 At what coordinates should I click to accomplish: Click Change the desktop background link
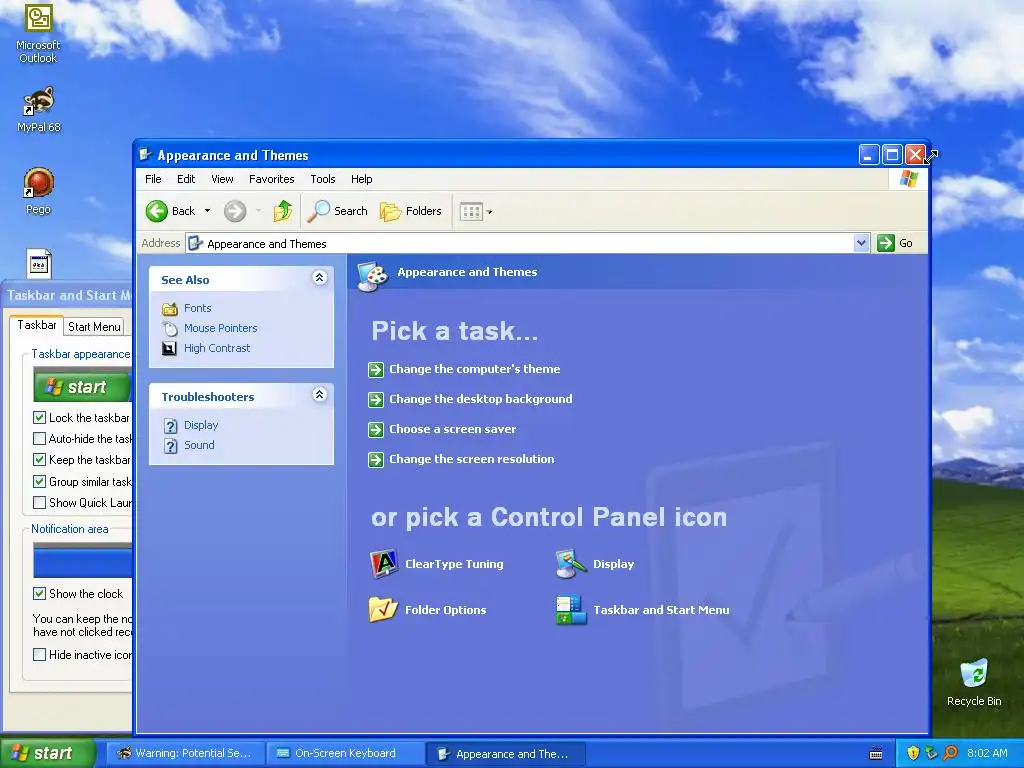481,399
